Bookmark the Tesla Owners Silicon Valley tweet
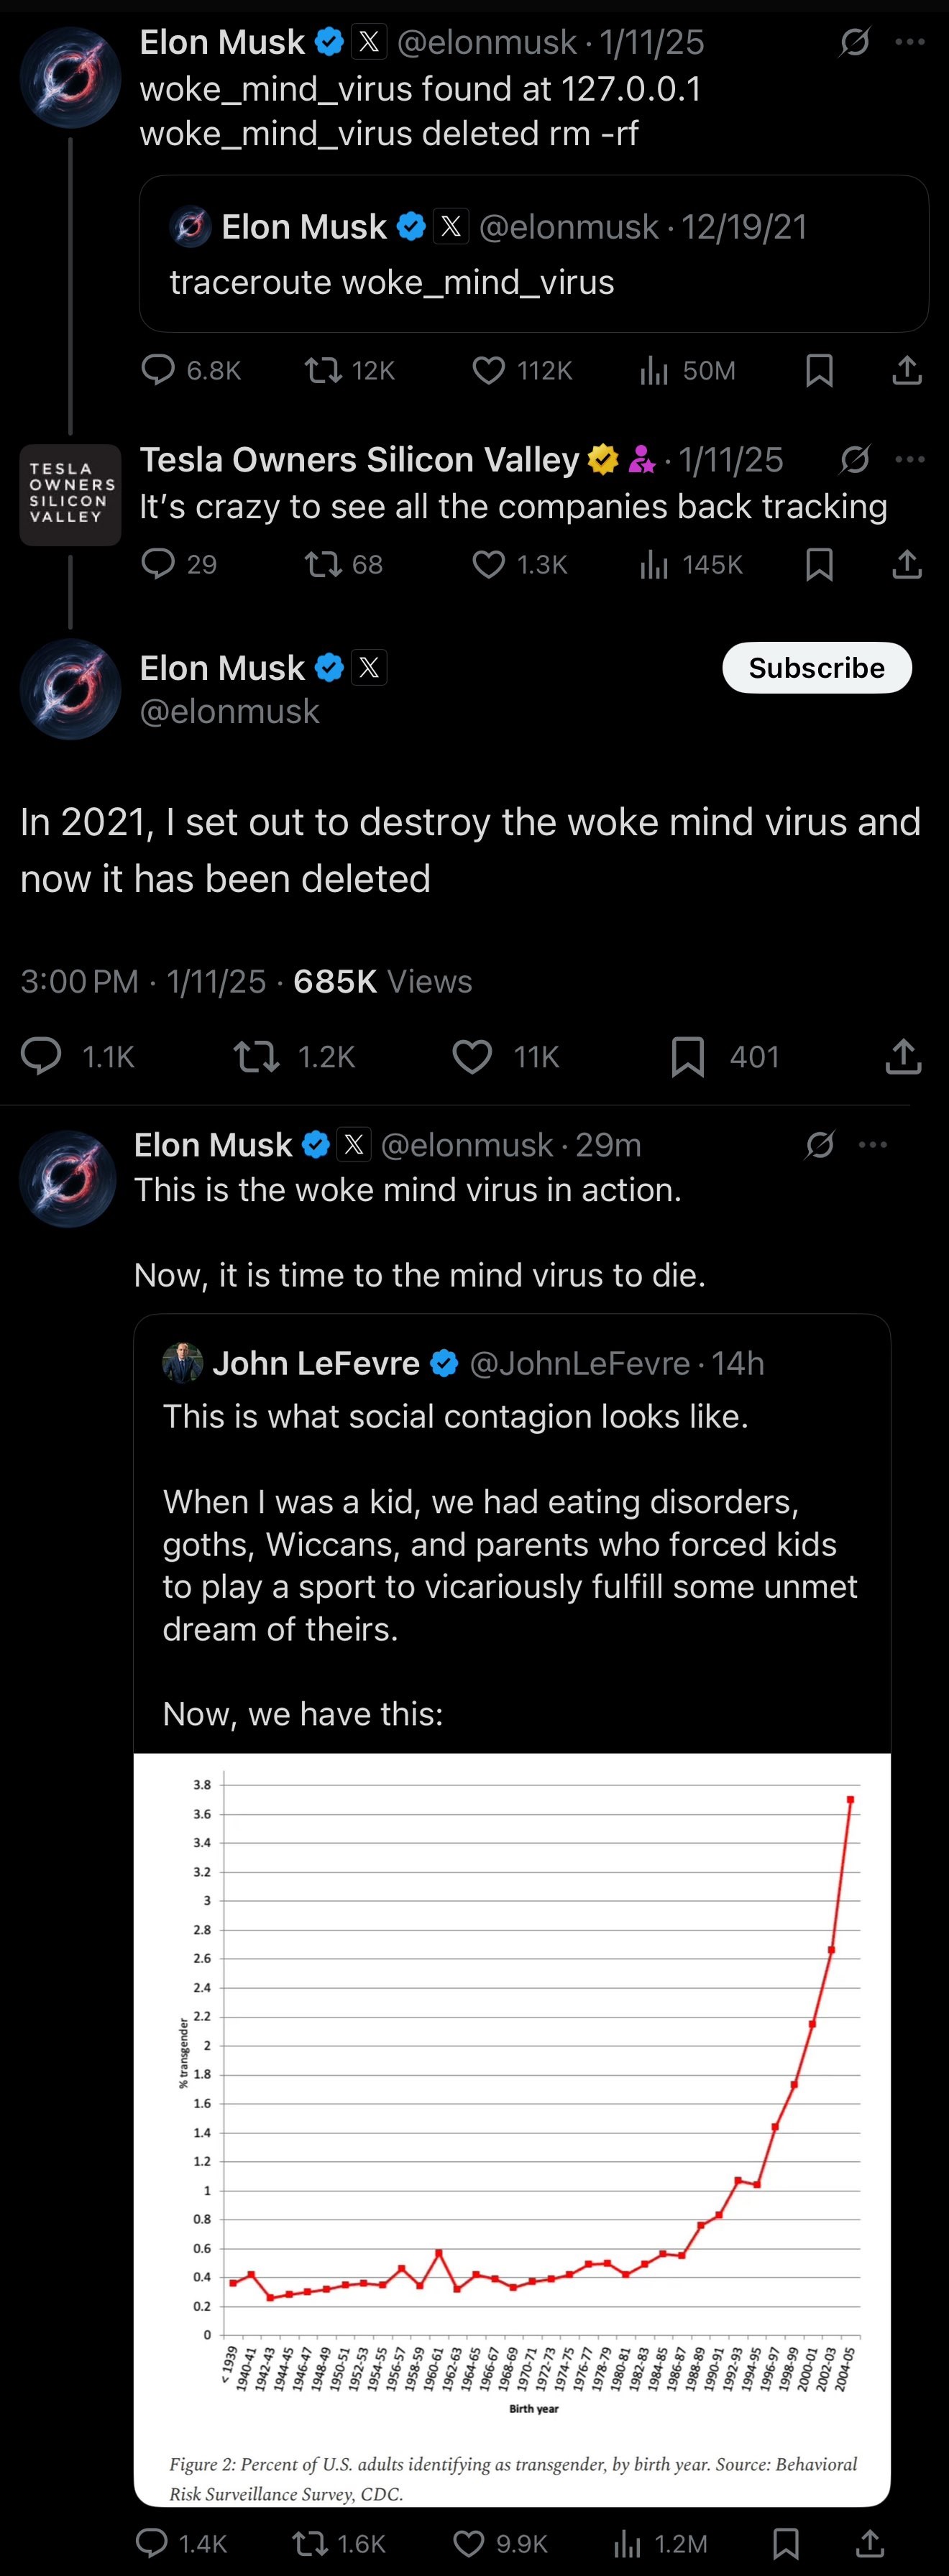This screenshot has width=949, height=2576. (819, 565)
